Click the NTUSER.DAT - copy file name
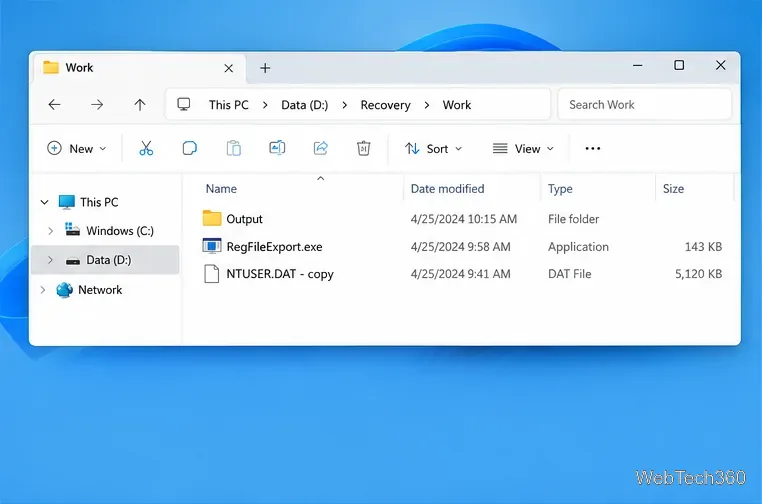This screenshot has height=504, width=762. click(x=280, y=274)
